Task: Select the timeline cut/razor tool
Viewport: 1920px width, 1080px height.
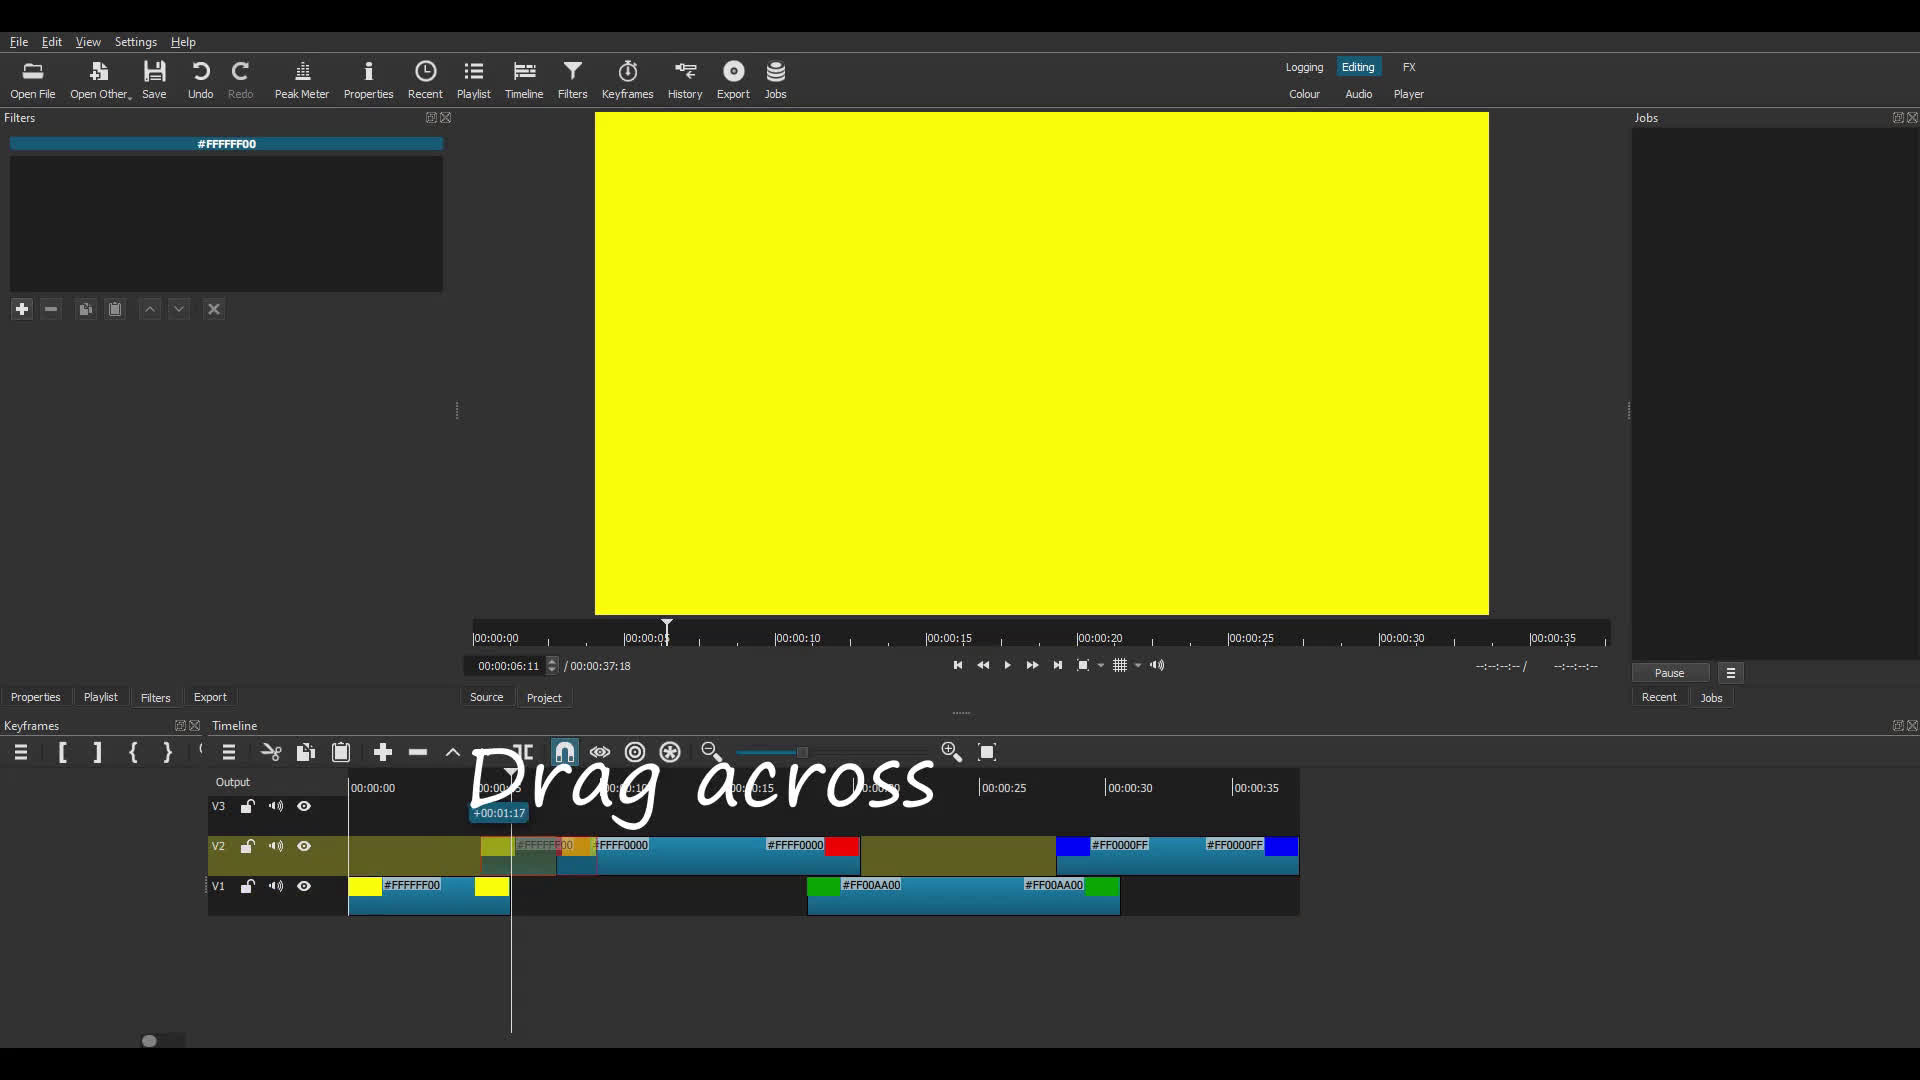Action: click(x=271, y=752)
